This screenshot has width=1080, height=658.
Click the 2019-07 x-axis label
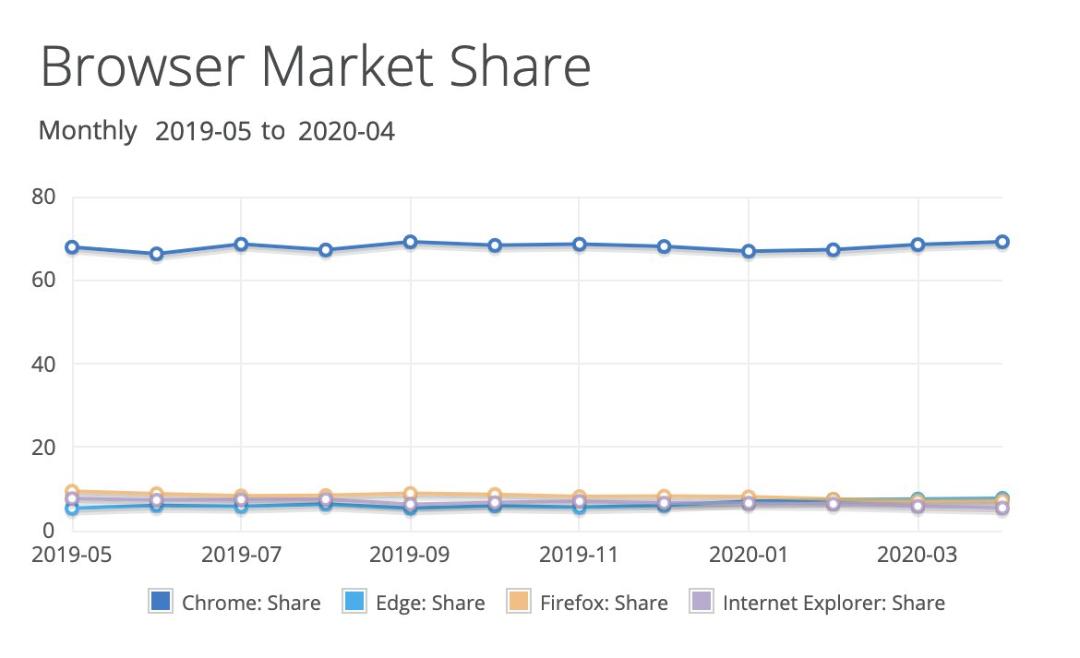click(241, 554)
